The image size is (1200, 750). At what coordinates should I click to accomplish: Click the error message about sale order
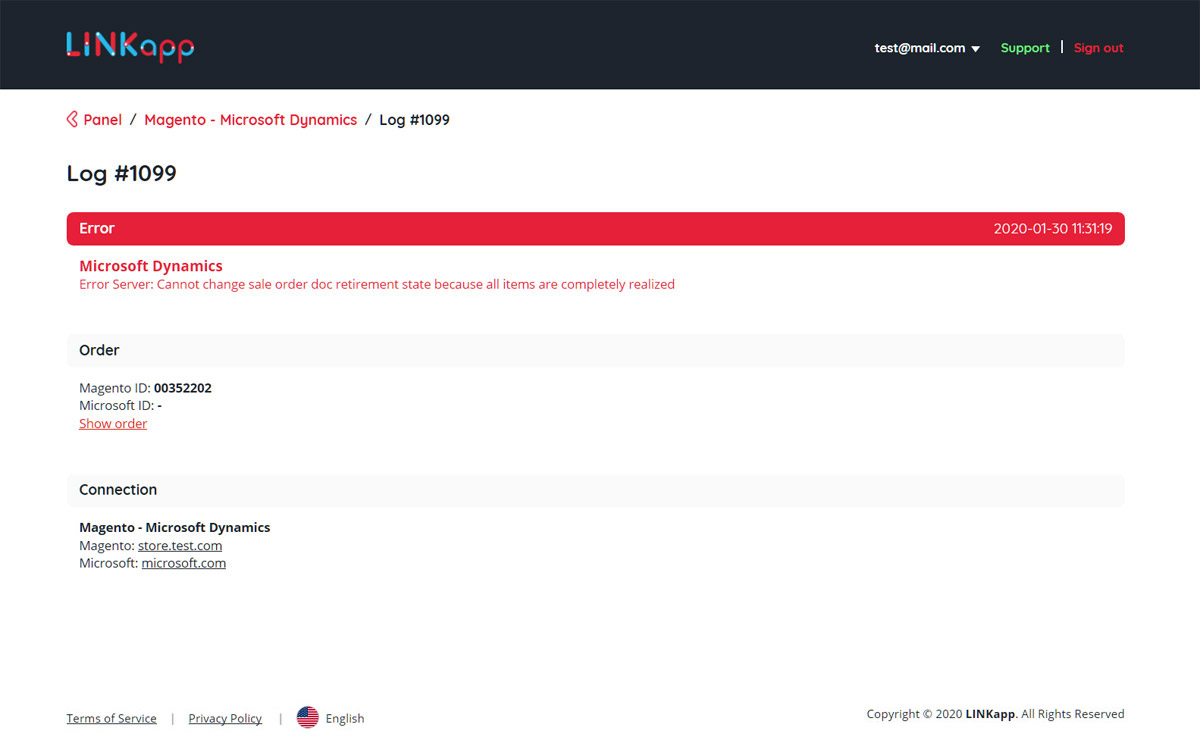point(377,285)
